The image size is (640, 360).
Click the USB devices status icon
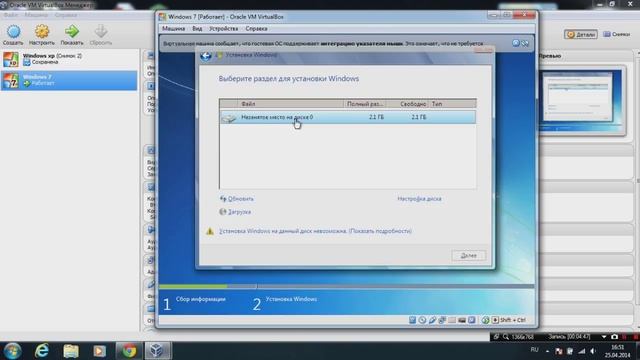coord(432,320)
